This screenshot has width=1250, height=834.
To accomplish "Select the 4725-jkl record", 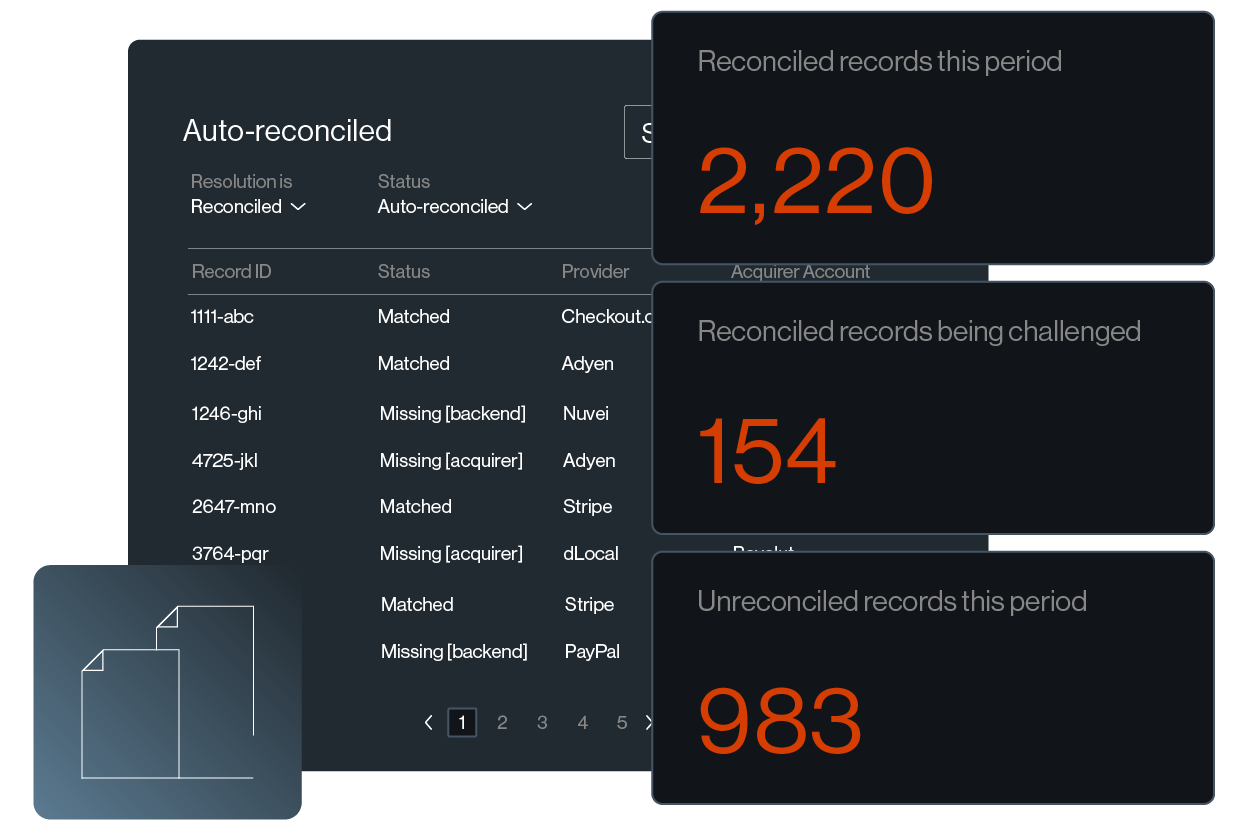I will tap(225, 461).
